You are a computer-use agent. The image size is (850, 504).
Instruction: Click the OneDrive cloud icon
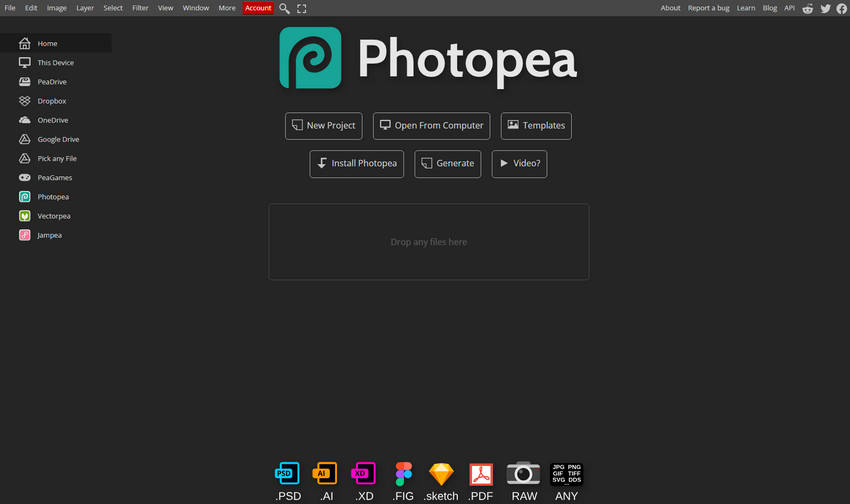click(24, 120)
